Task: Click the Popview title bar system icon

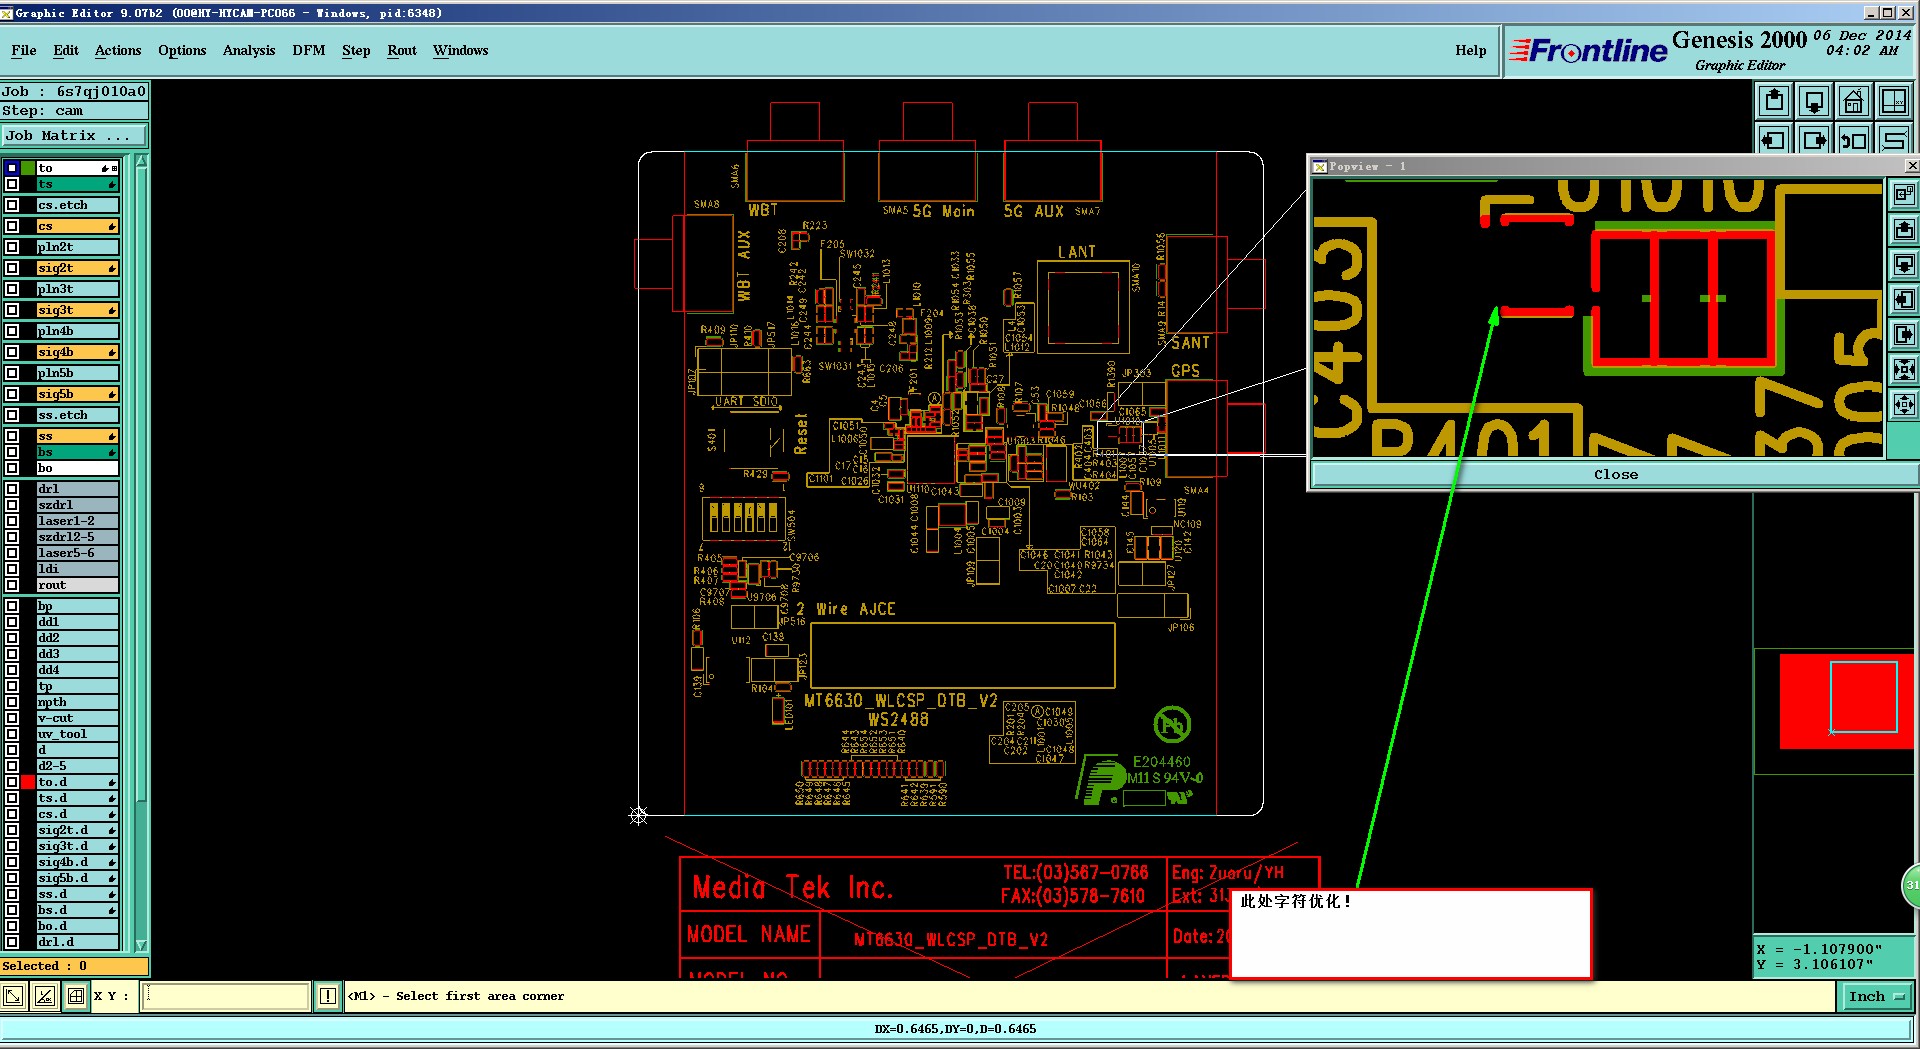Action: [1320, 166]
